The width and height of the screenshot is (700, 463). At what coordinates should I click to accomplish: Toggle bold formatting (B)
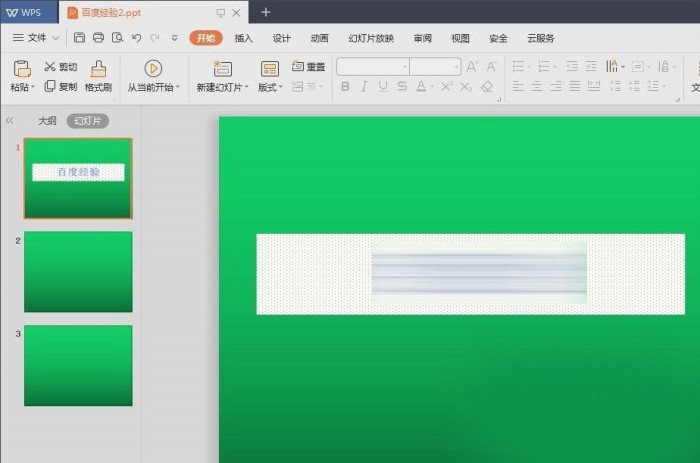pyautogui.click(x=345, y=87)
